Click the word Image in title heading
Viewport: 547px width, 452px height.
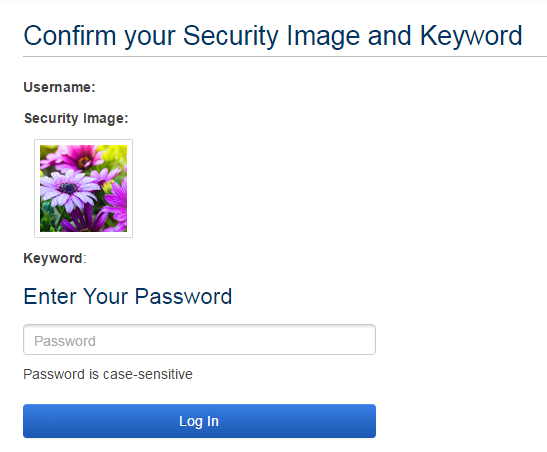[323, 37]
